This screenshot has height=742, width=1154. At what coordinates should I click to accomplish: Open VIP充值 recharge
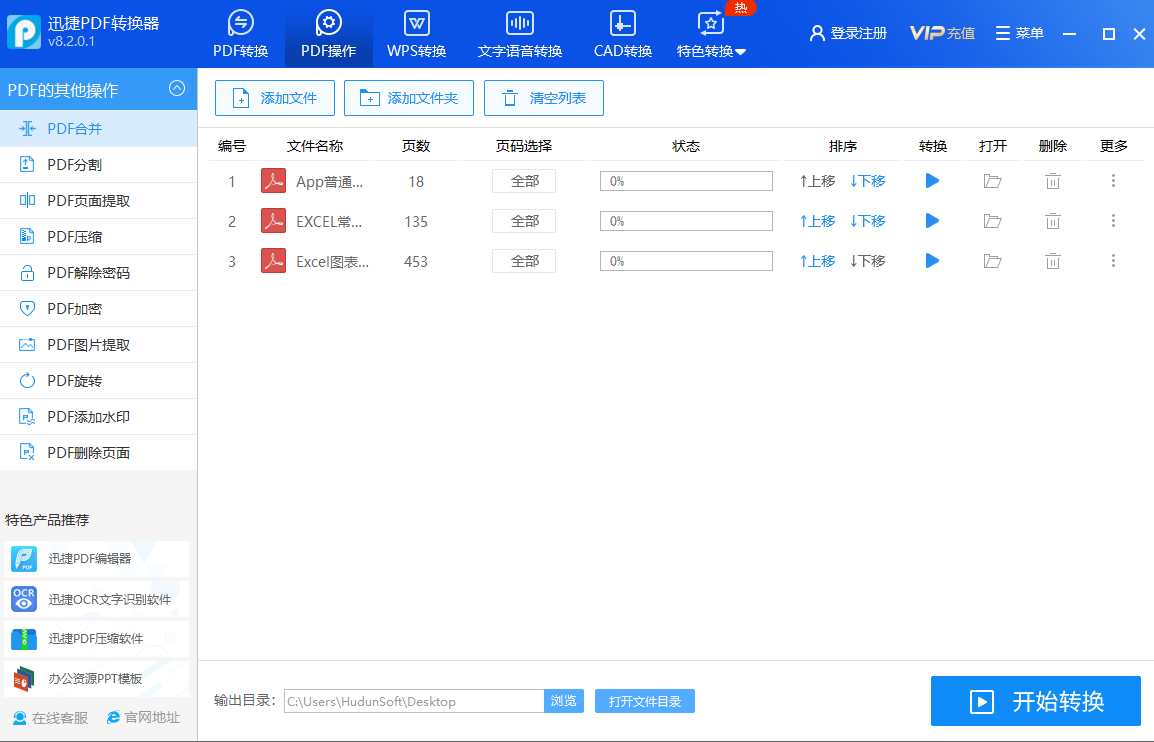click(x=942, y=33)
